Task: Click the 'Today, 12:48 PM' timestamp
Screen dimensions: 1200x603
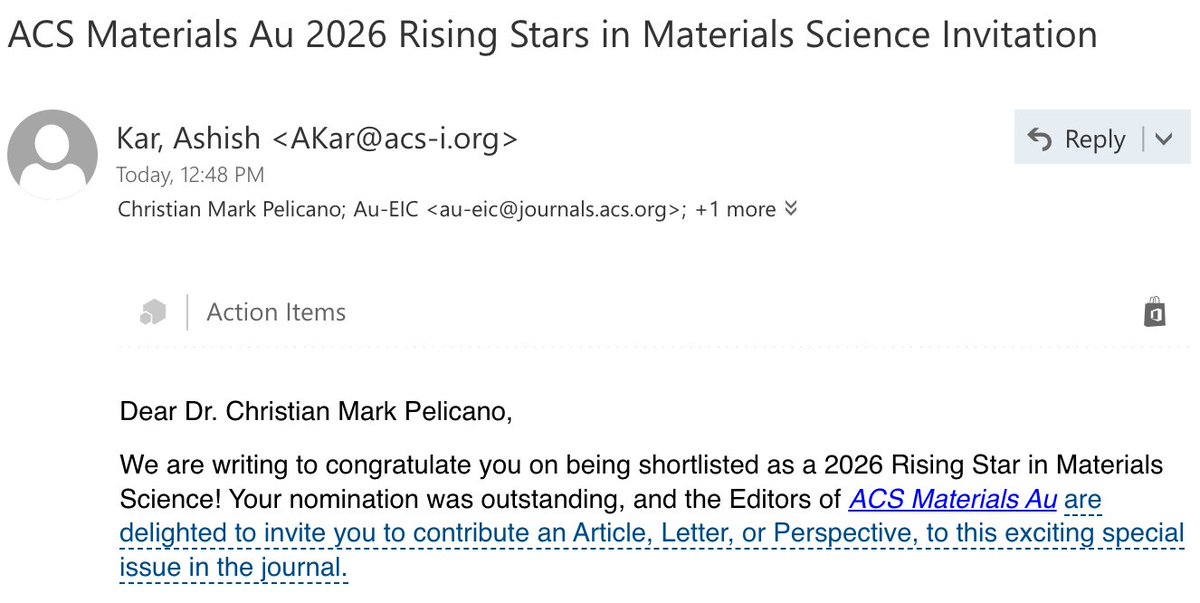Action: (x=191, y=175)
